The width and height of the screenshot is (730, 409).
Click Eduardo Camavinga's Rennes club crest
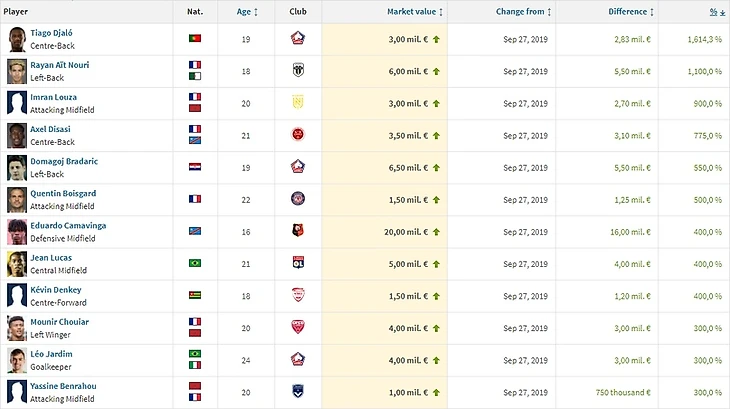pyautogui.click(x=297, y=231)
